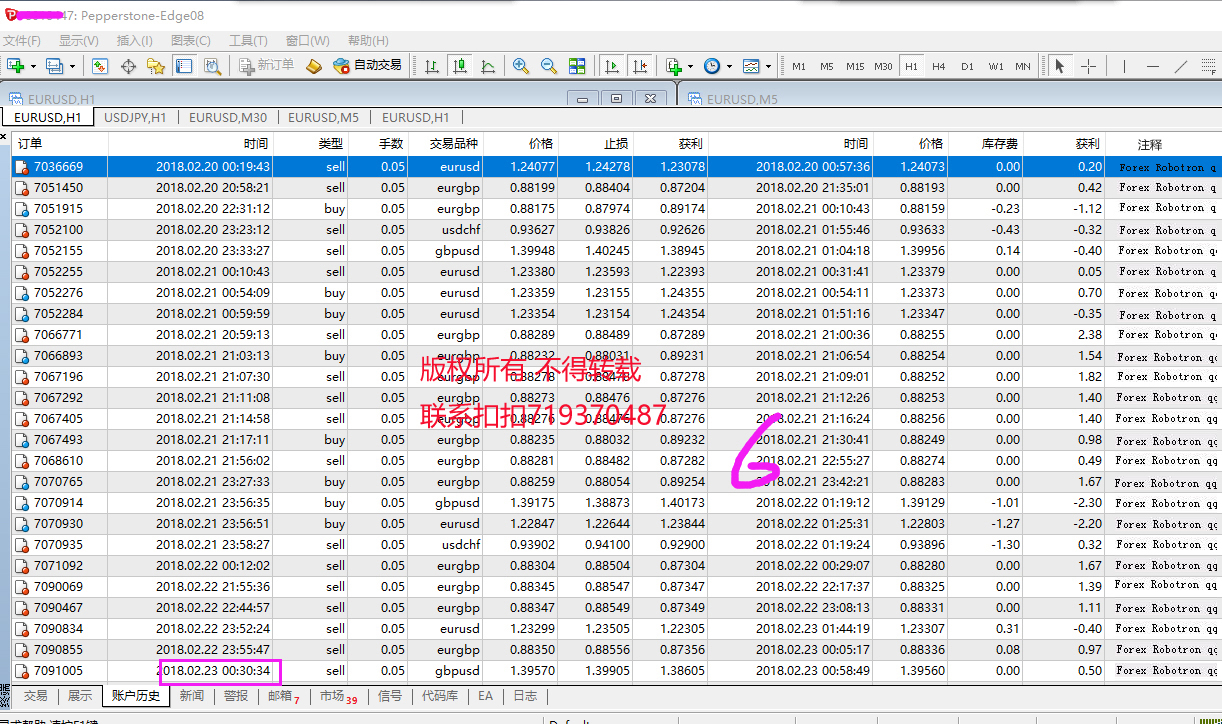Image resolution: width=1222 pixels, height=724 pixels.
Task: Click the 新订单 new order button
Action: point(266,66)
